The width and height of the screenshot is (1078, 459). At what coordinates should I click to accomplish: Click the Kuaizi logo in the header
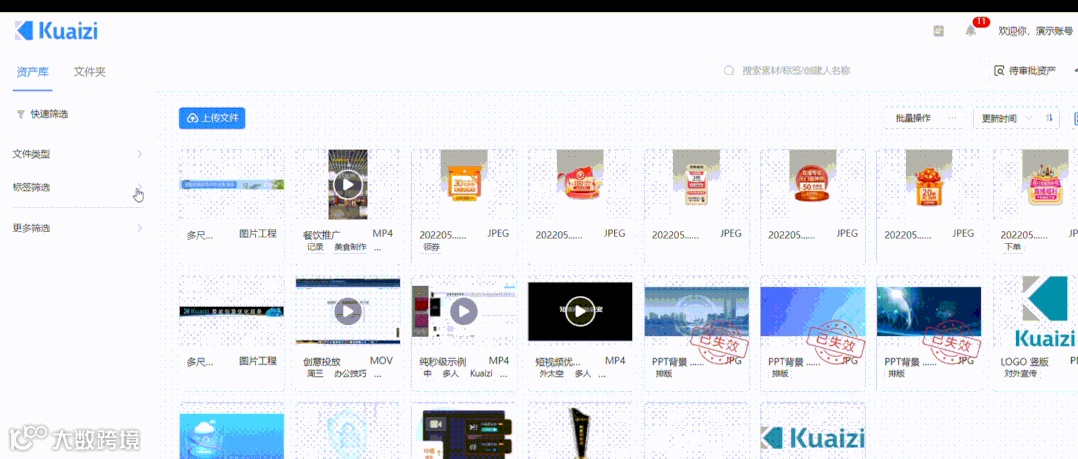56,30
